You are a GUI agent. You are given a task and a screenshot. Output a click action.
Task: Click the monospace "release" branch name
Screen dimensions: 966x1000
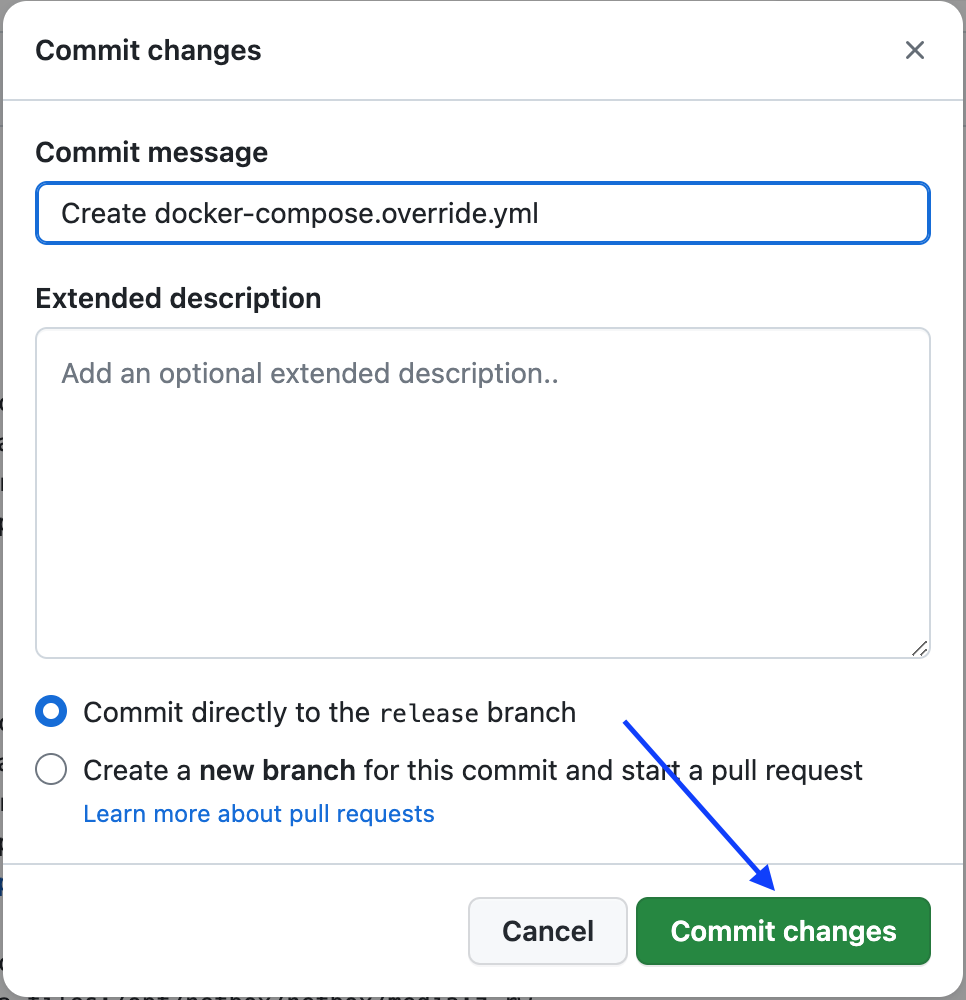pos(429,713)
